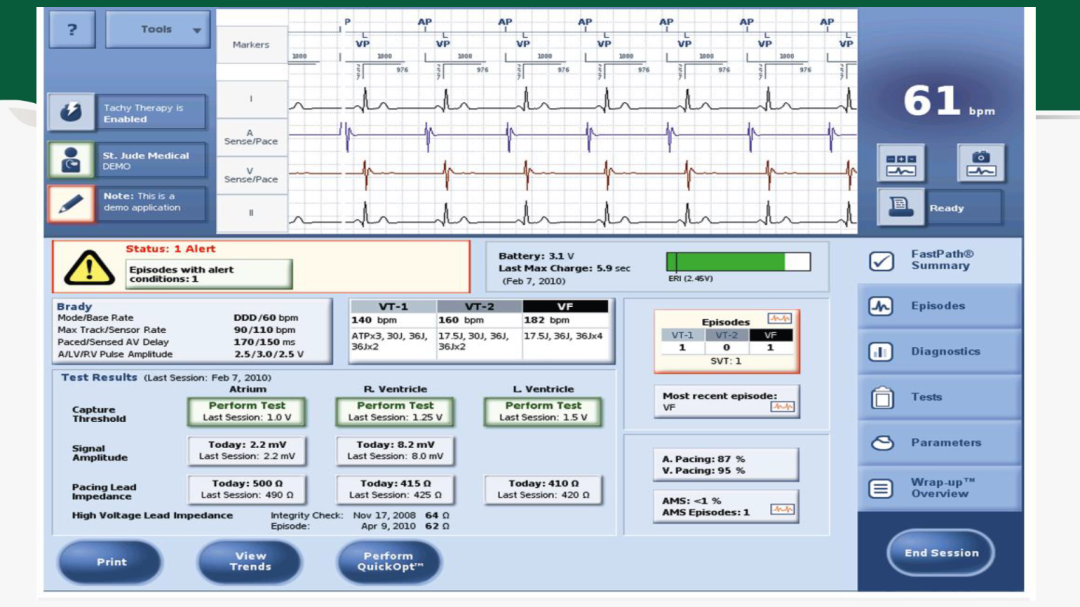Click the ECG freeze capture camera icon

pyautogui.click(x=980, y=163)
